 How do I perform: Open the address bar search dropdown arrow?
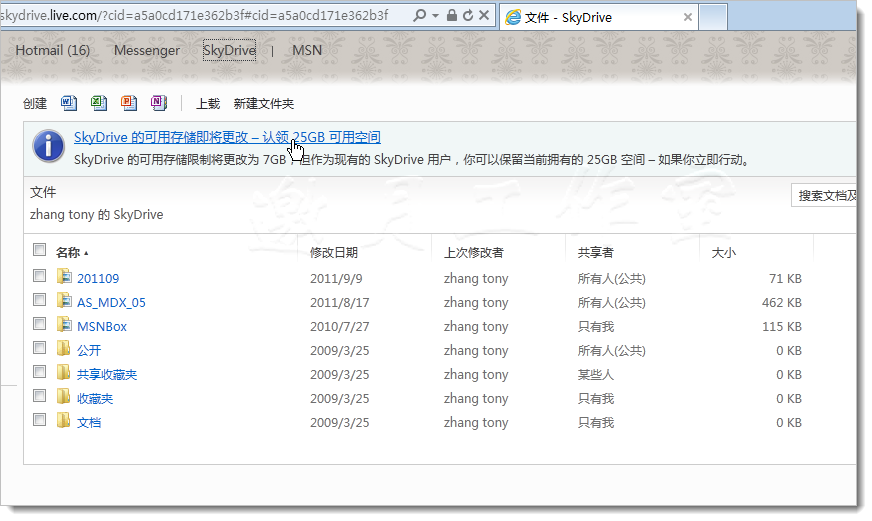(435, 16)
